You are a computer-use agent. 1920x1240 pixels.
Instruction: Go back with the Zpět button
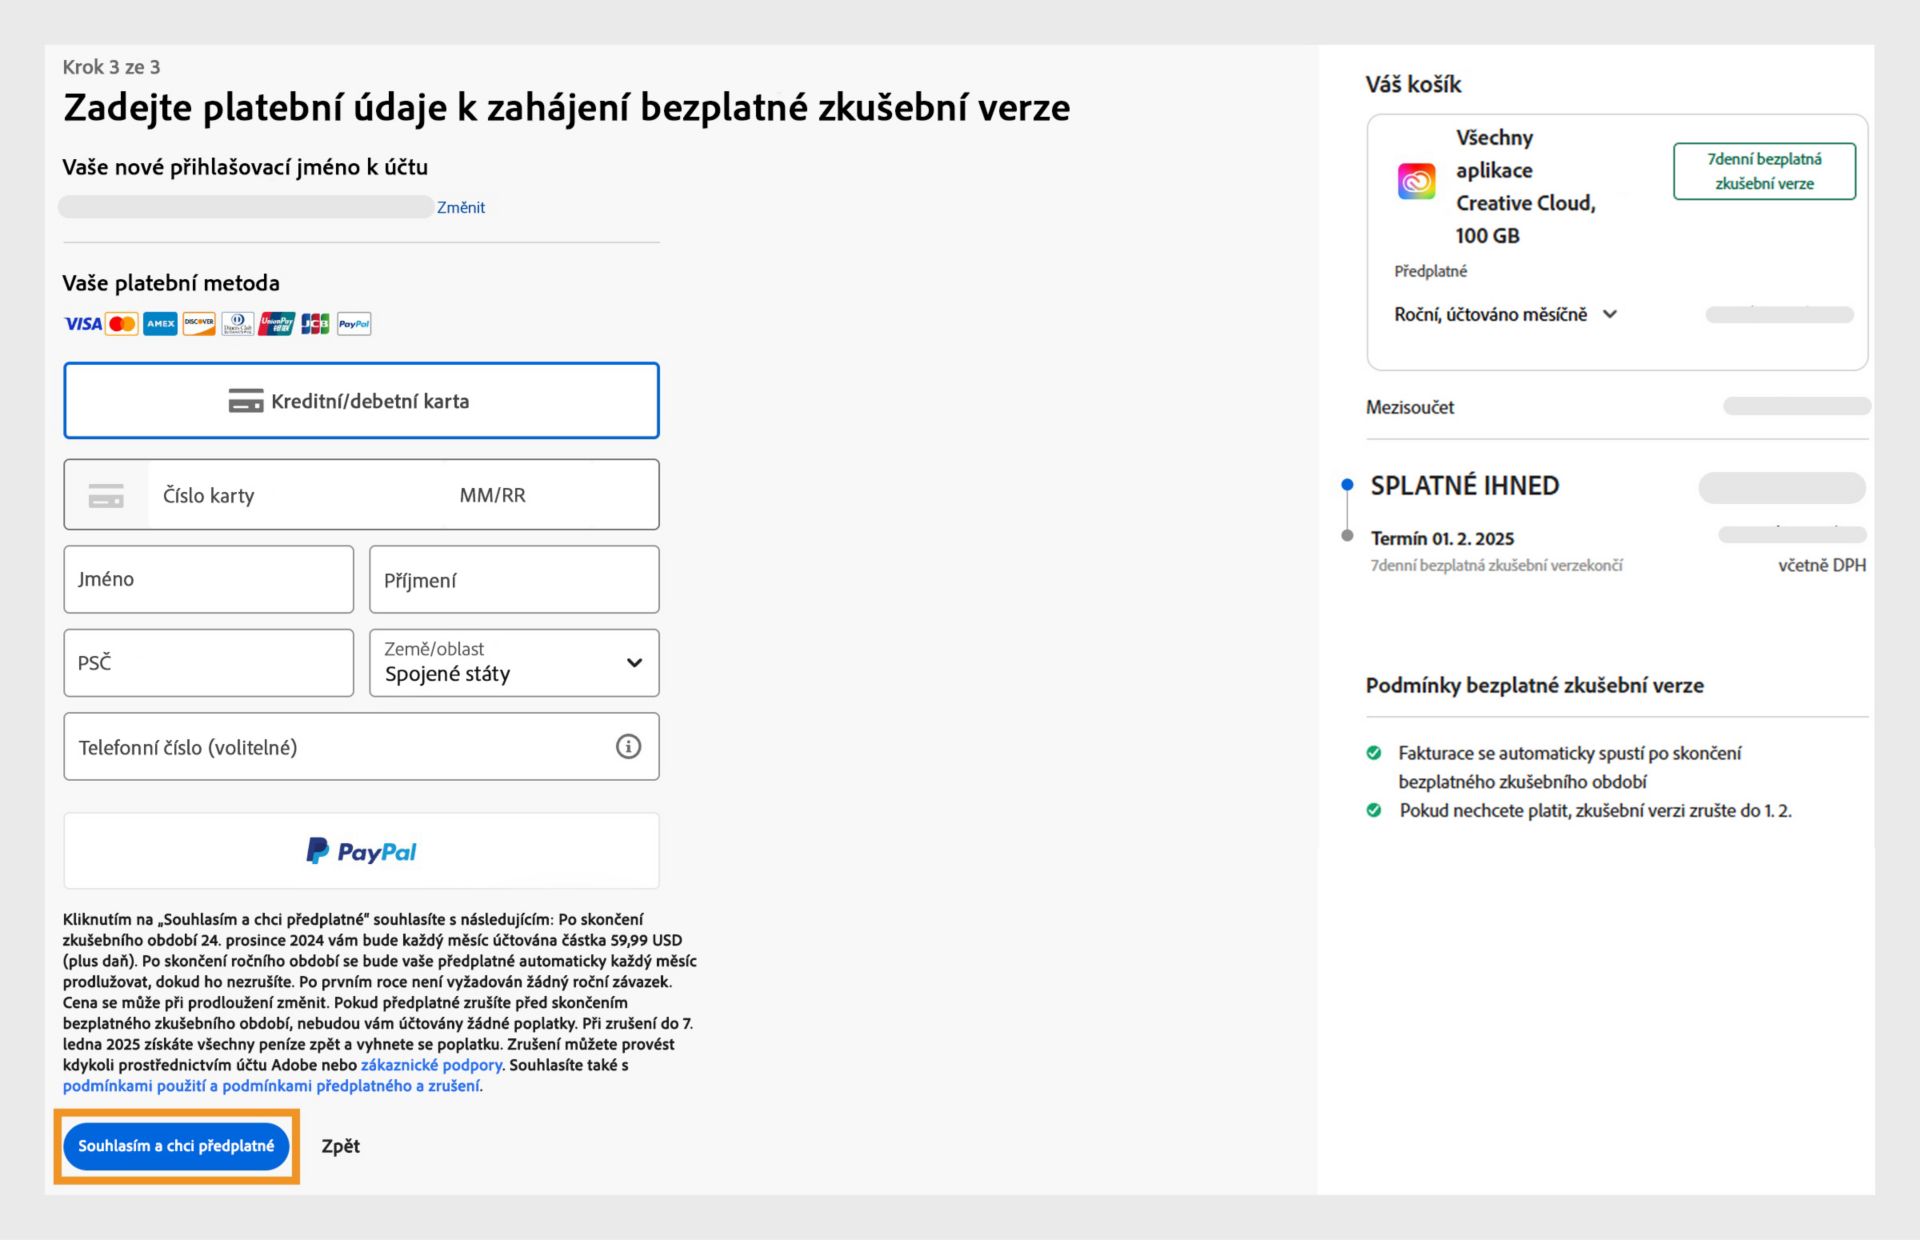coord(340,1146)
